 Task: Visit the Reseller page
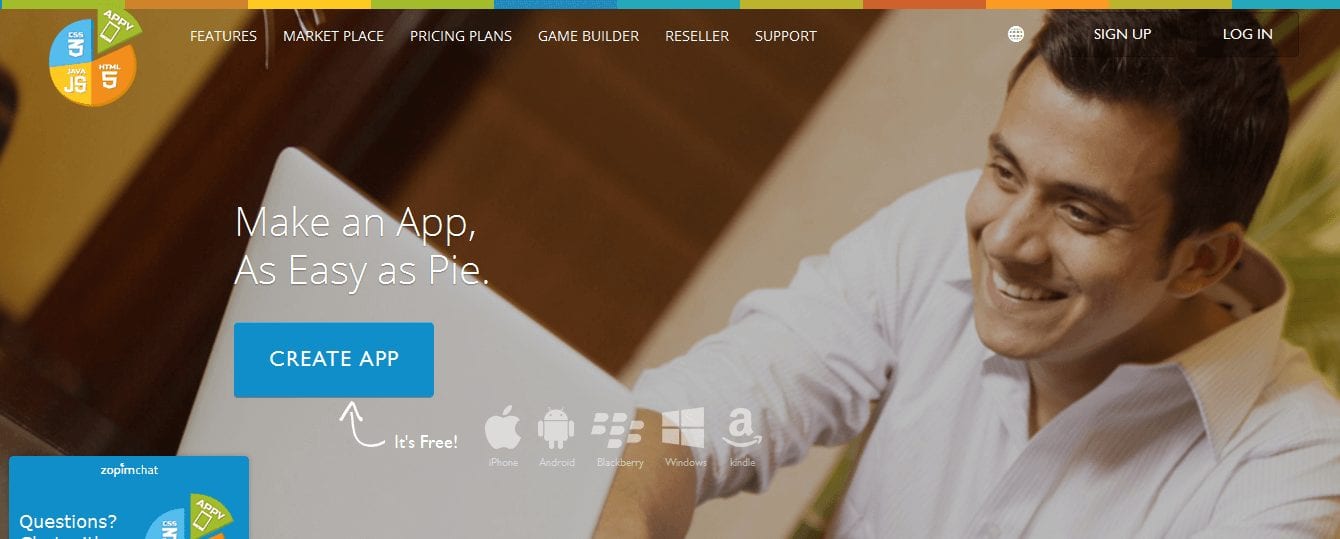pyautogui.click(x=697, y=36)
